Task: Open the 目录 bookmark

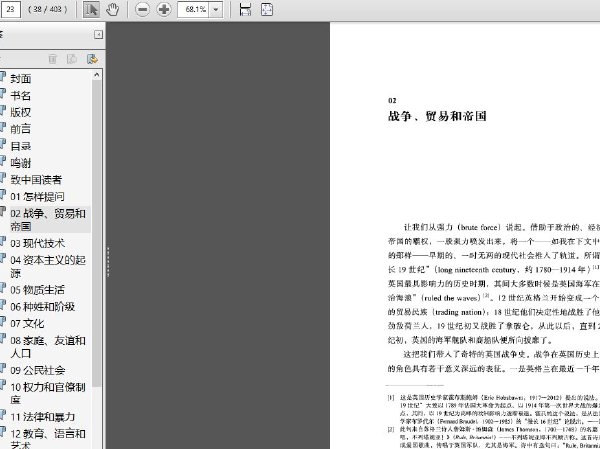Action: click(x=21, y=146)
